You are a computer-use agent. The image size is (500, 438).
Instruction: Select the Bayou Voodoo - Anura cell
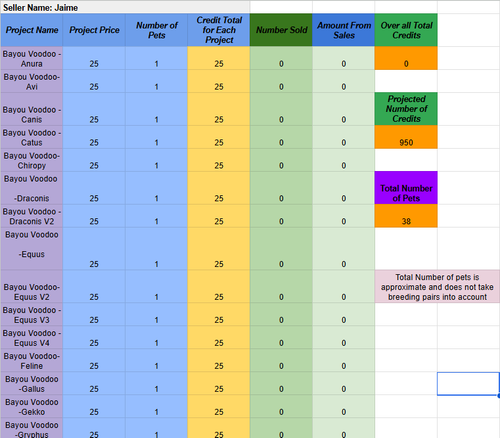point(32,58)
